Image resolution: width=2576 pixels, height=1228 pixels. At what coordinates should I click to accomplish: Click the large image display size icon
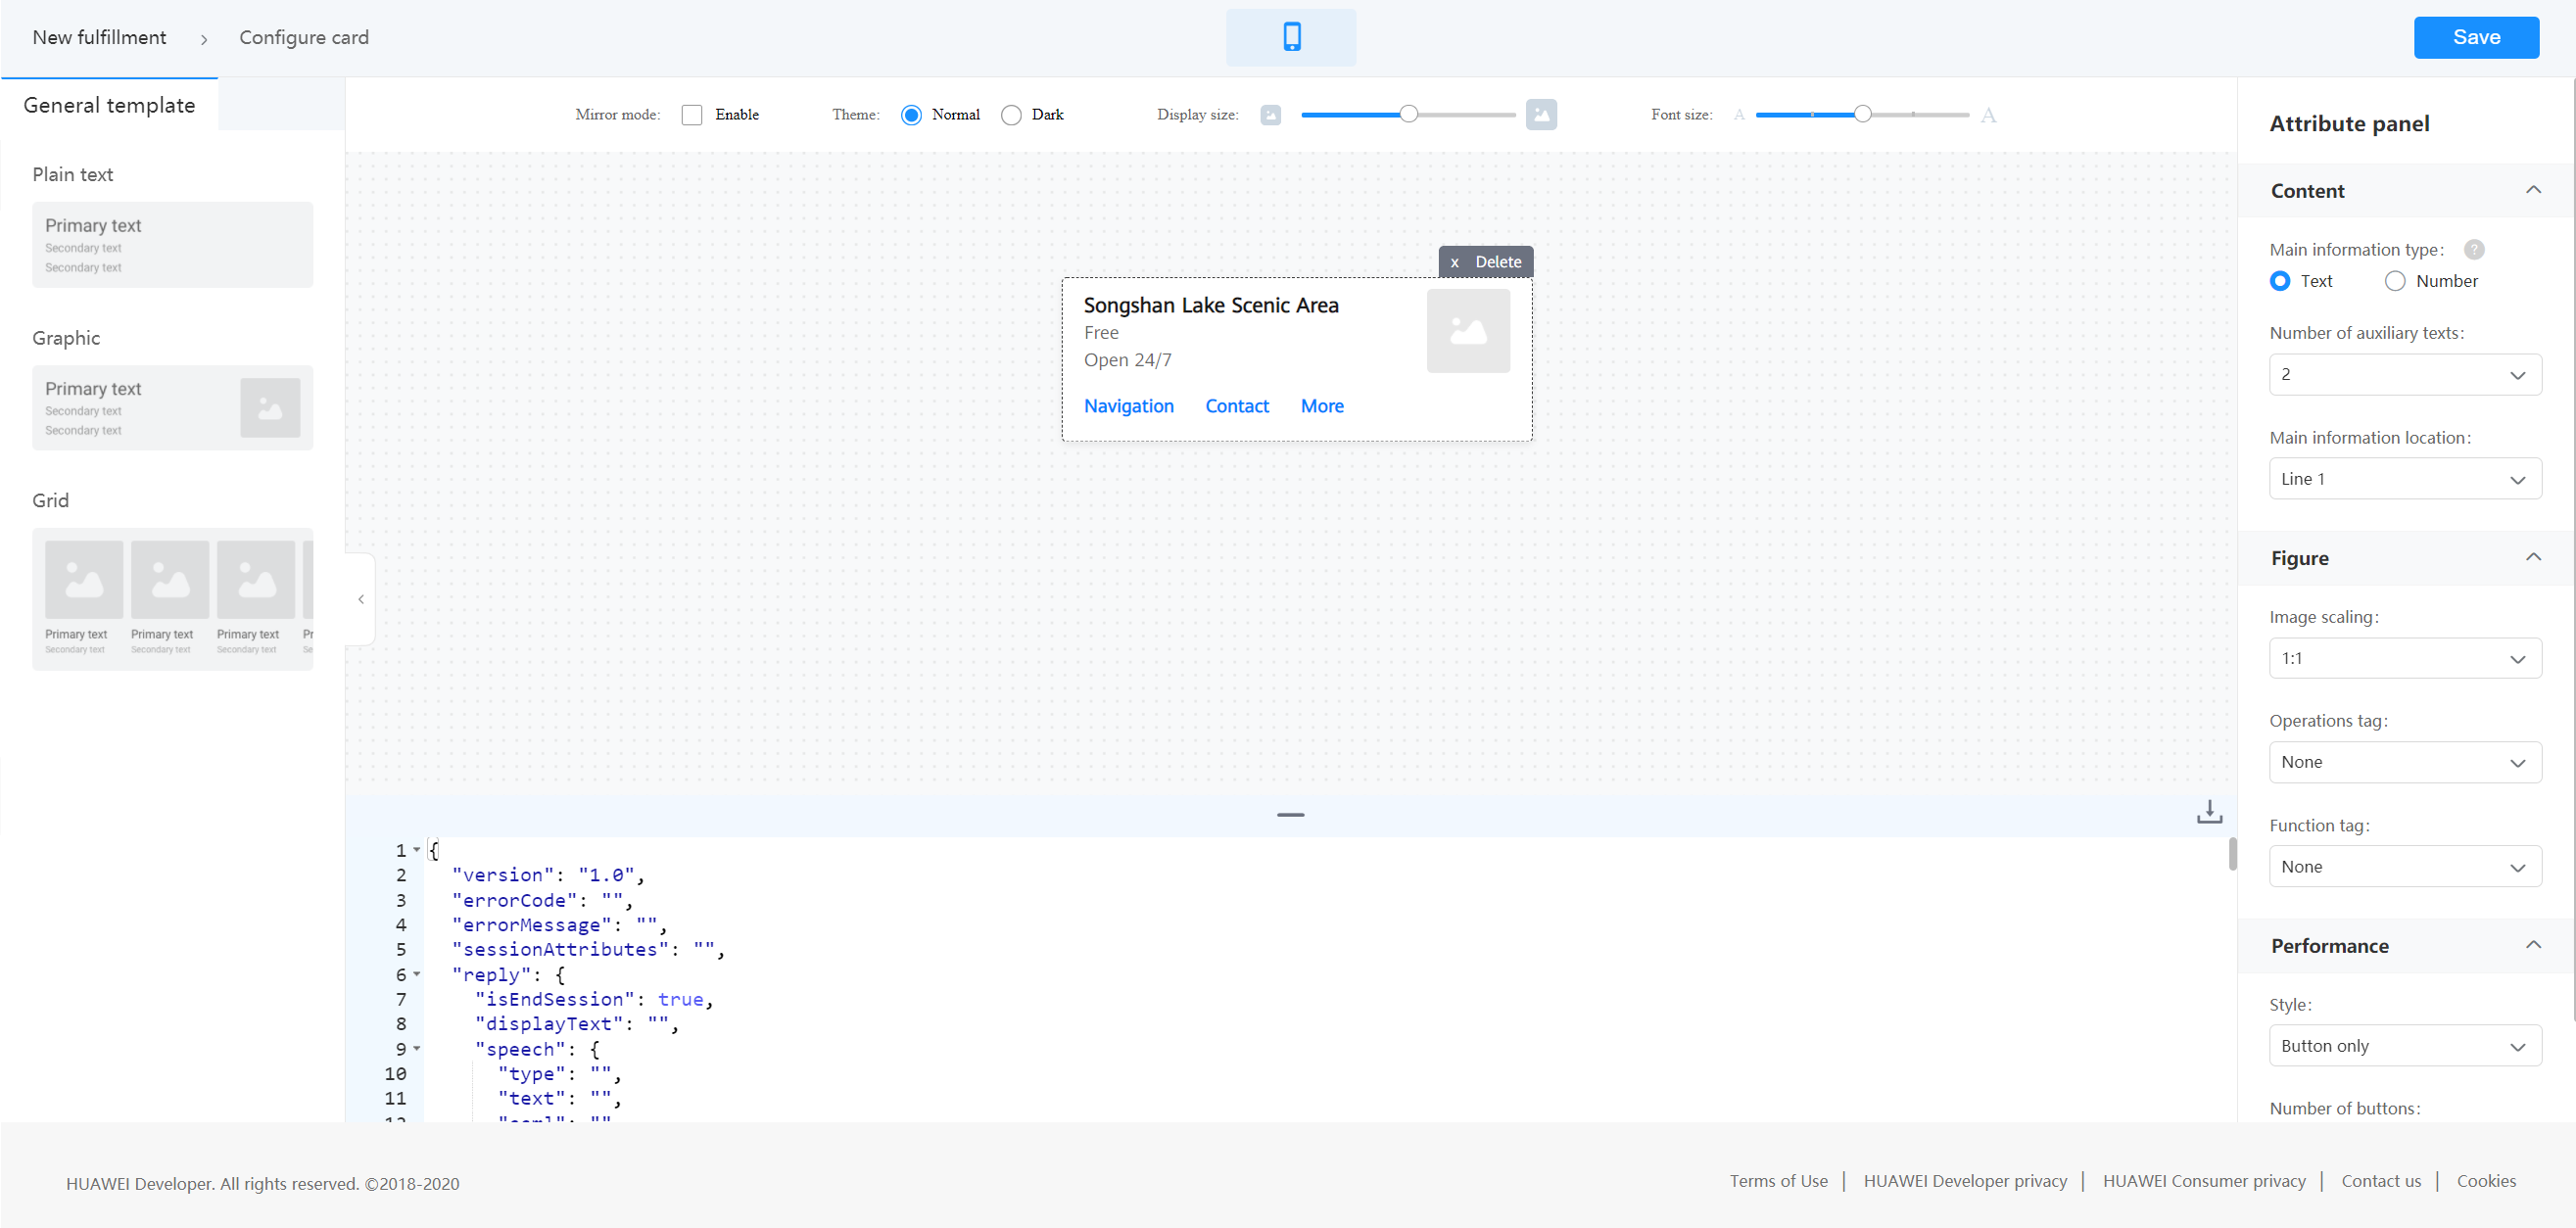[1541, 115]
